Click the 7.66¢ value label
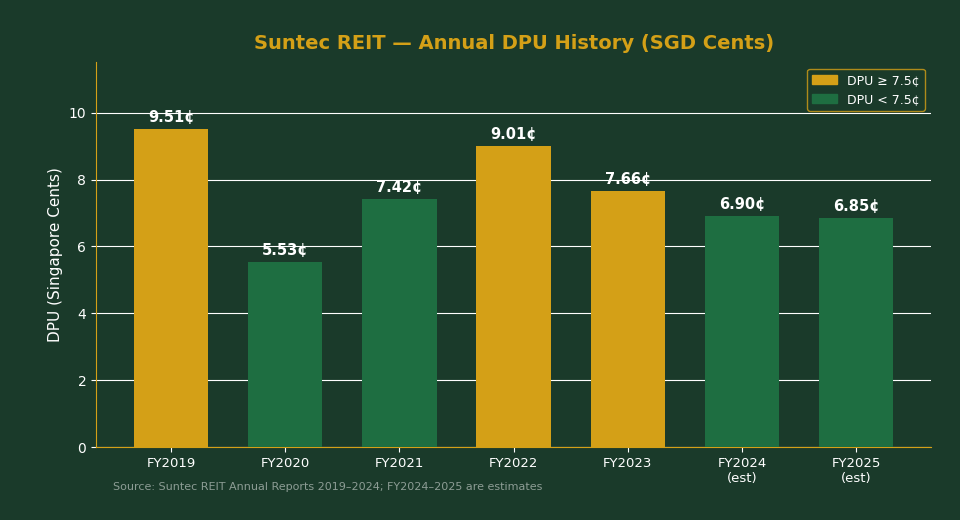 coord(628,179)
